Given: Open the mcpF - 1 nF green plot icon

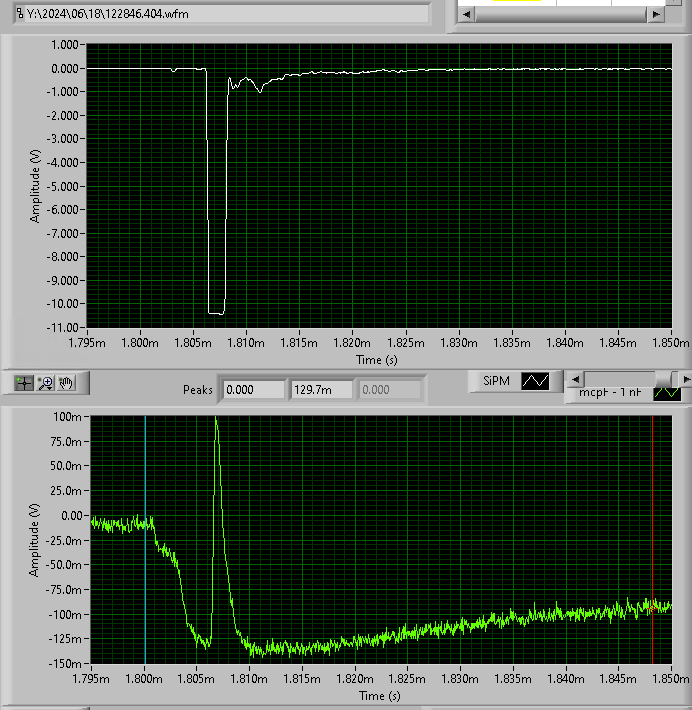Looking at the screenshot, I should click(667, 393).
